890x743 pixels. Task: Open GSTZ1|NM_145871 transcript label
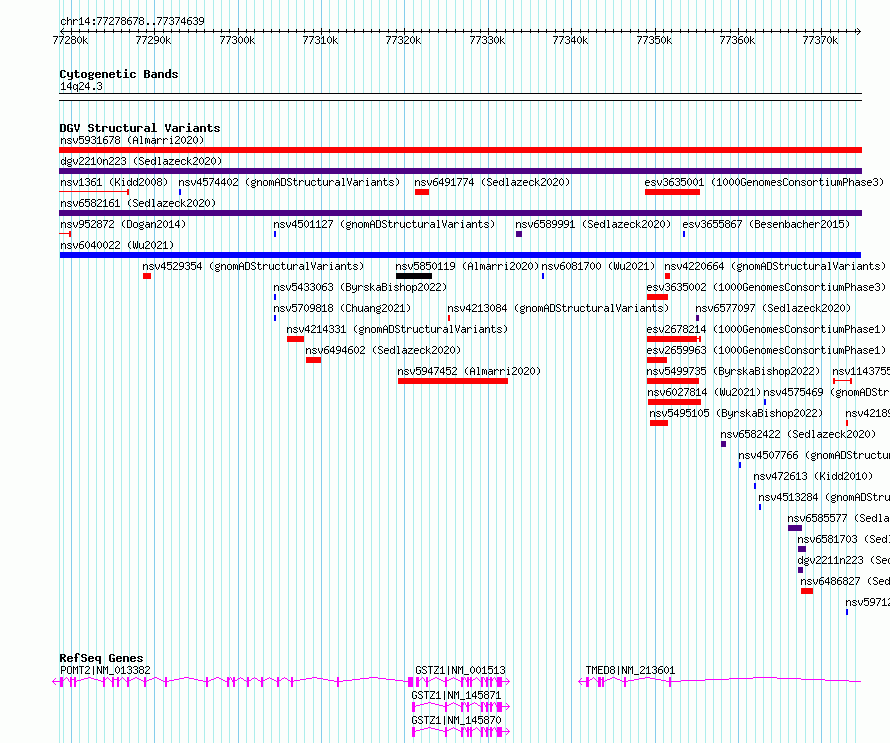456,695
